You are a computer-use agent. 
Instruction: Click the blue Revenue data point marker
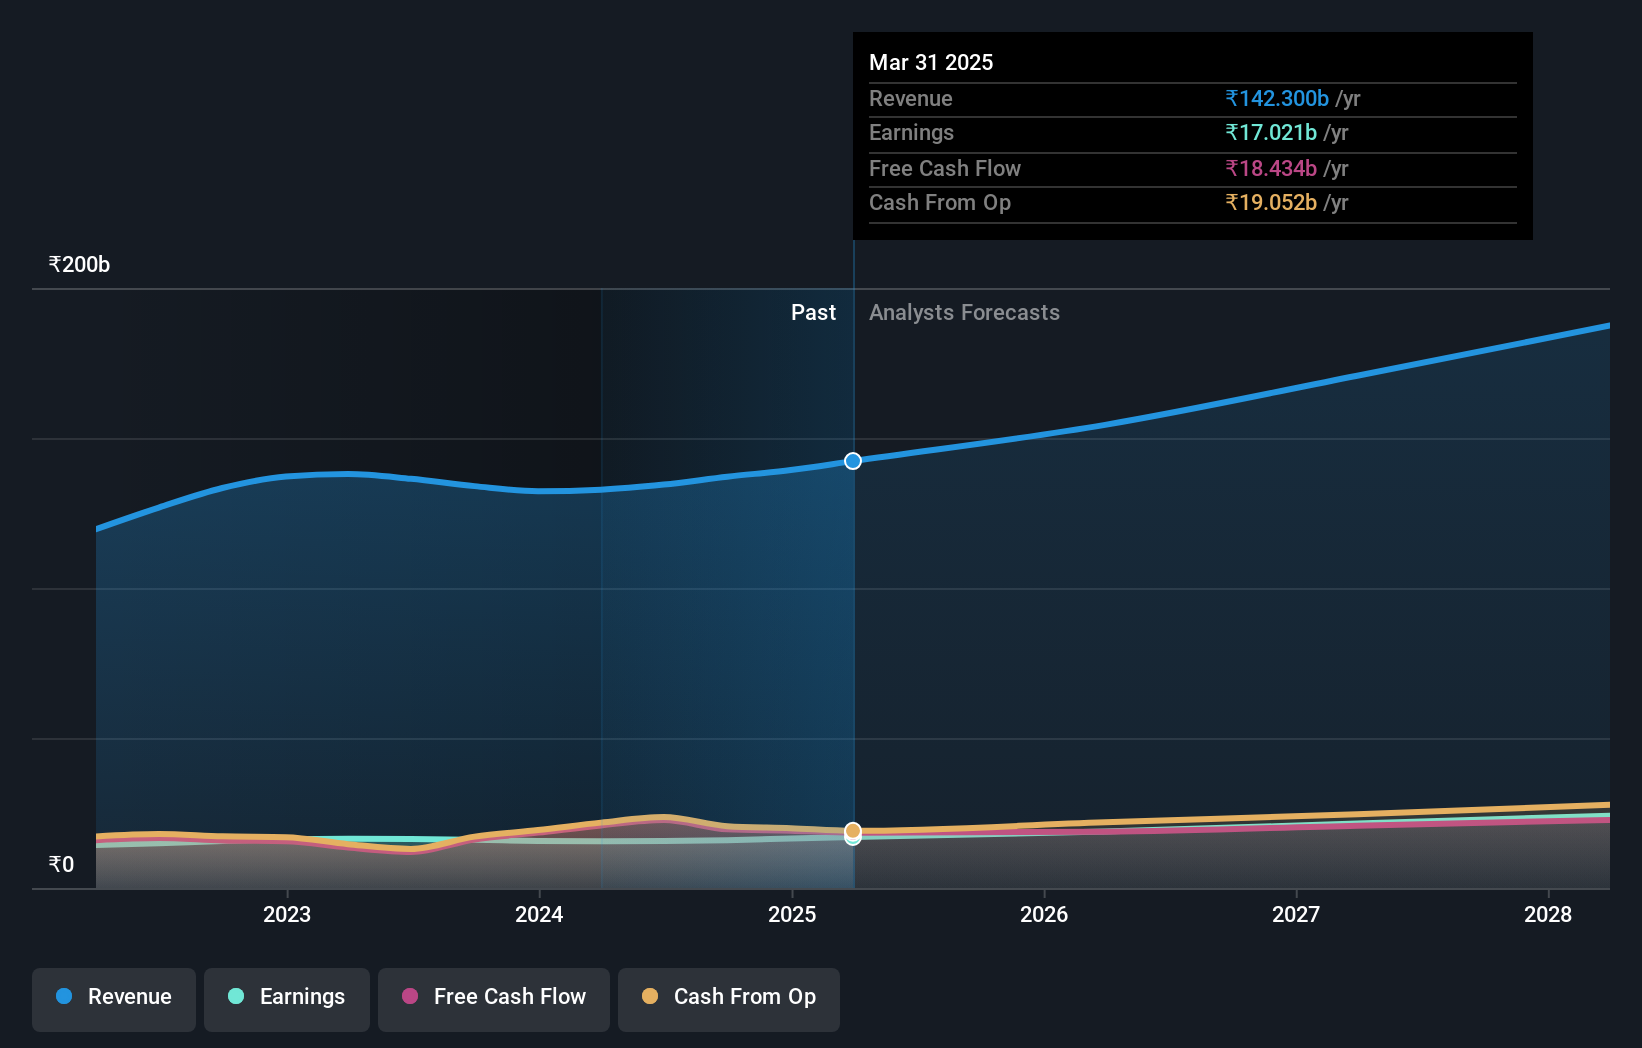(x=853, y=461)
